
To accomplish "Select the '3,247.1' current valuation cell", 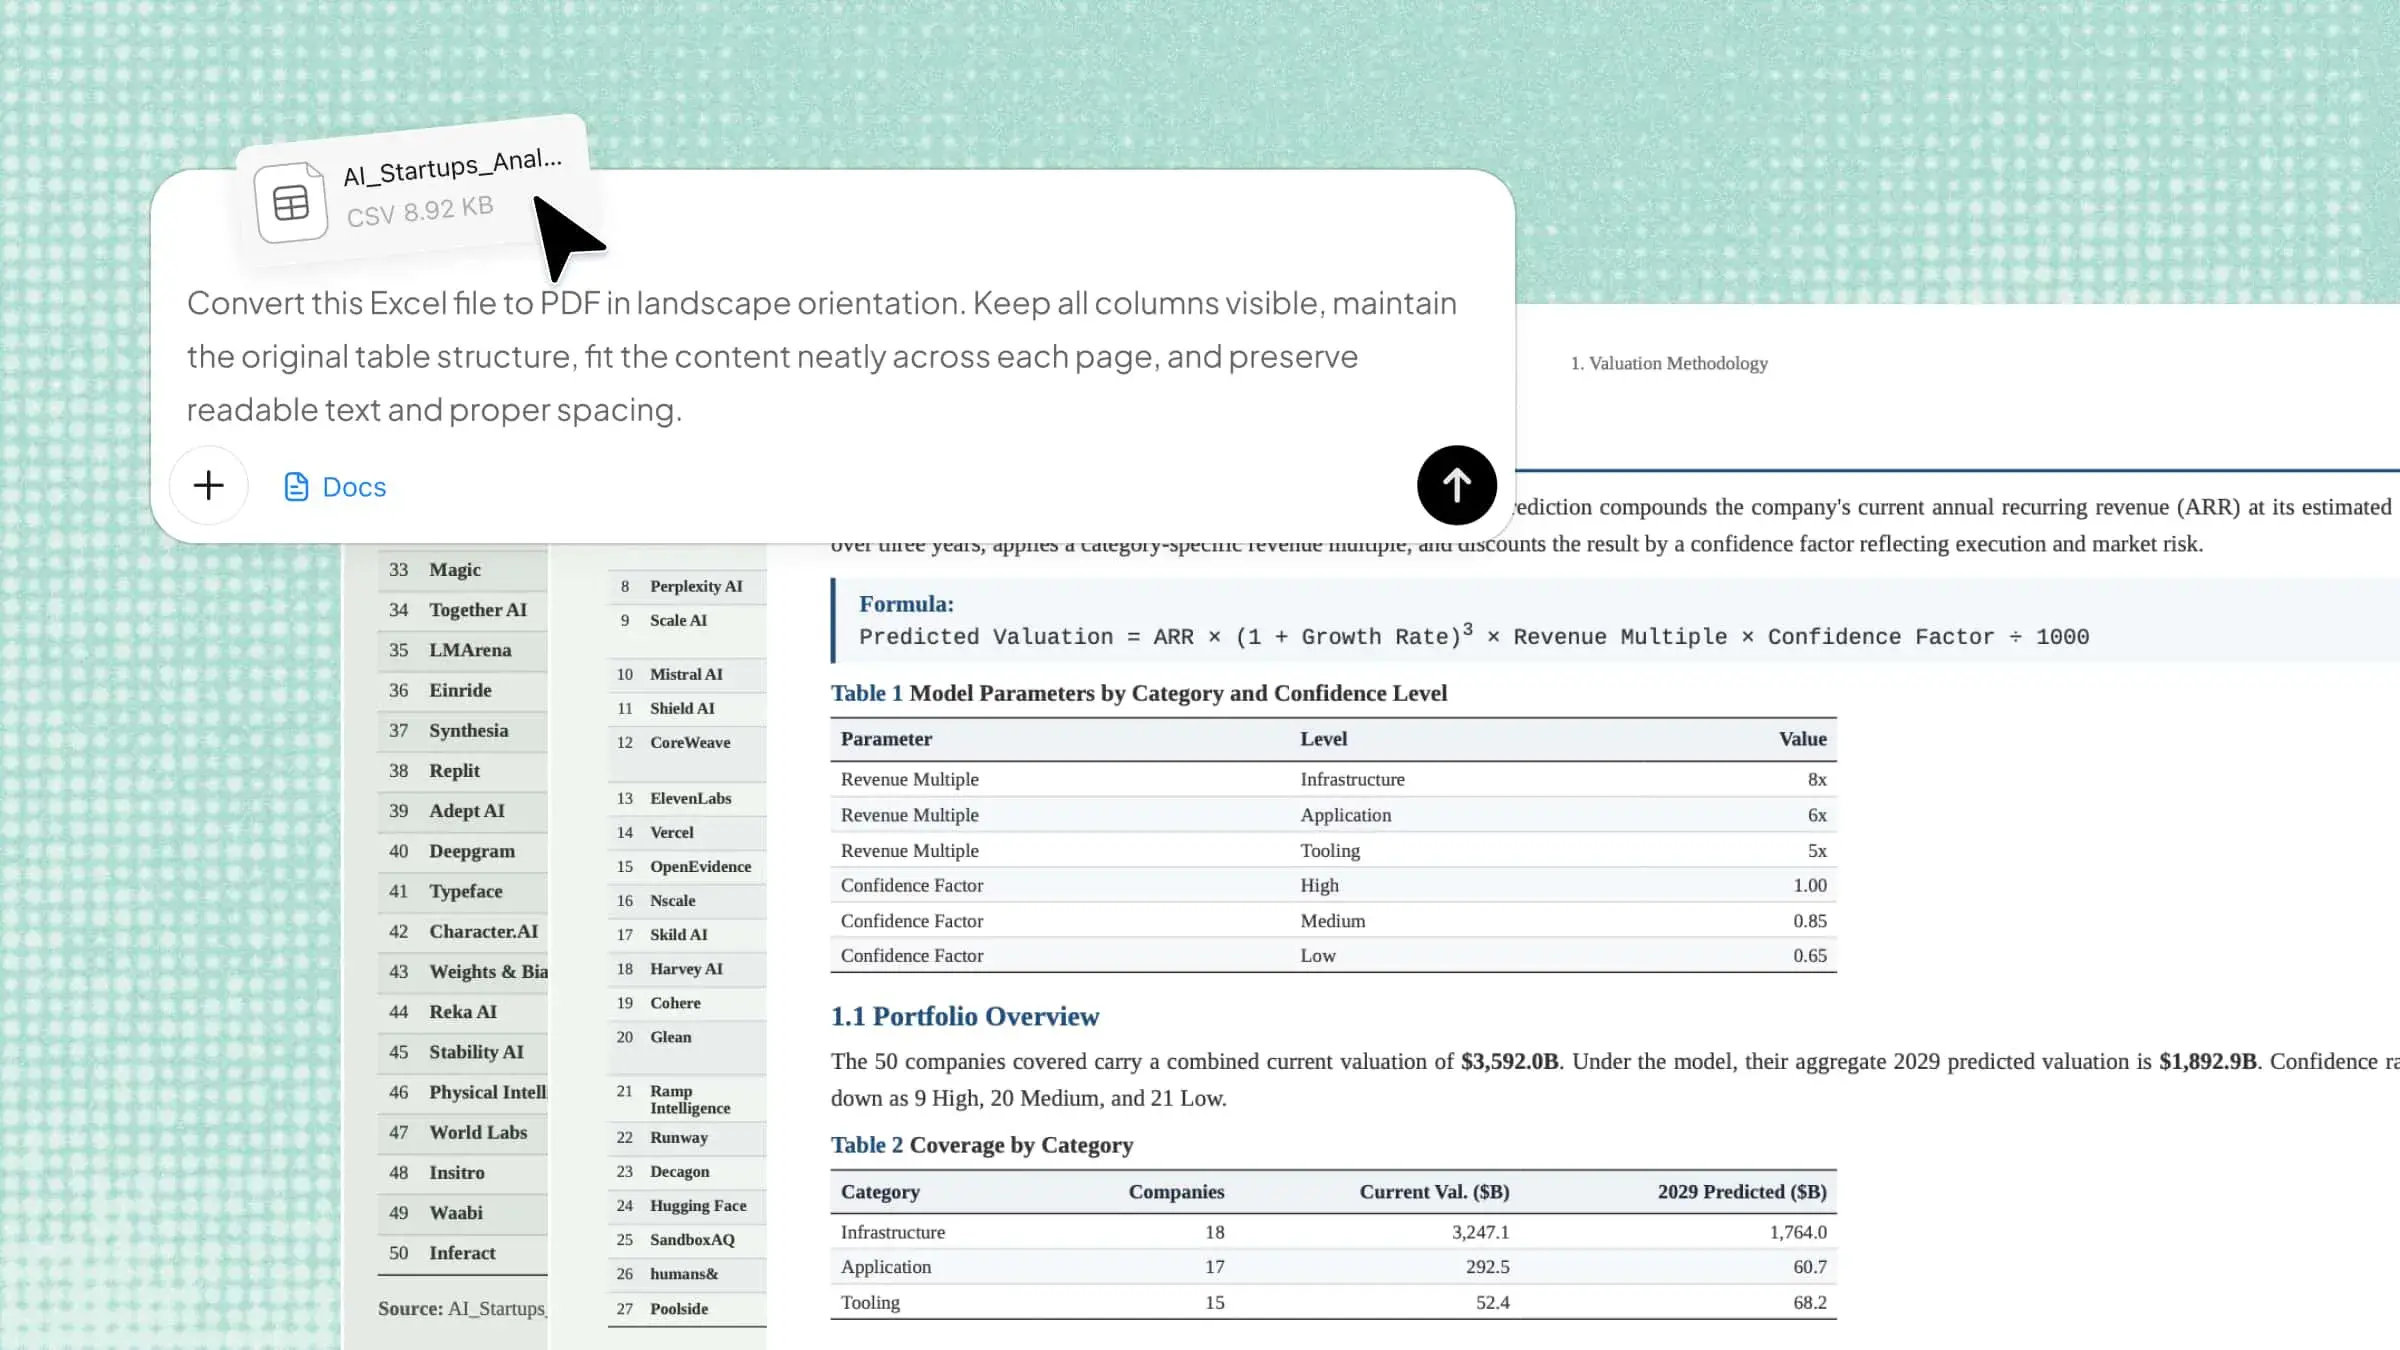I will tap(1480, 1233).
